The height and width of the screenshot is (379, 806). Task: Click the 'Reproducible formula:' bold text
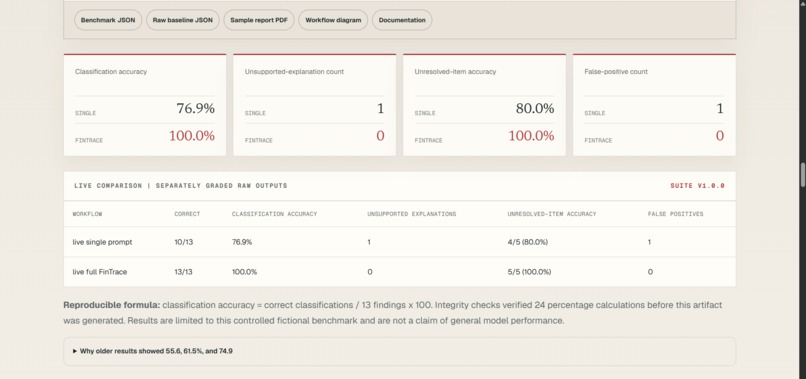(112, 305)
